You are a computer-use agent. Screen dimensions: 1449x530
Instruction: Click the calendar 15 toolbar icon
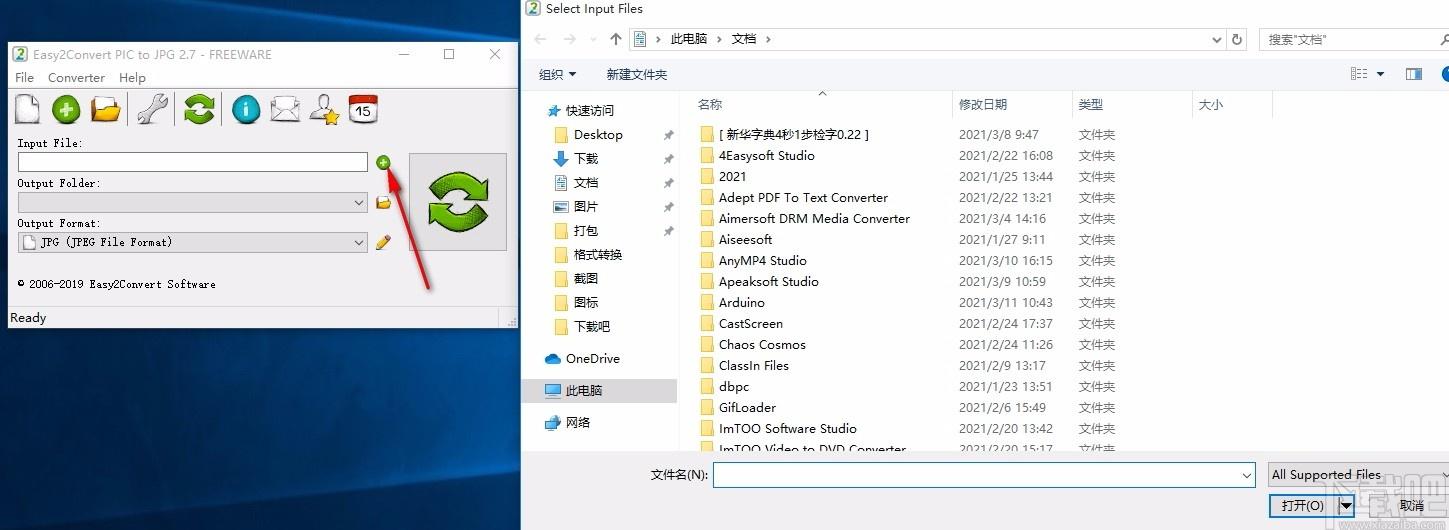point(362,108)
